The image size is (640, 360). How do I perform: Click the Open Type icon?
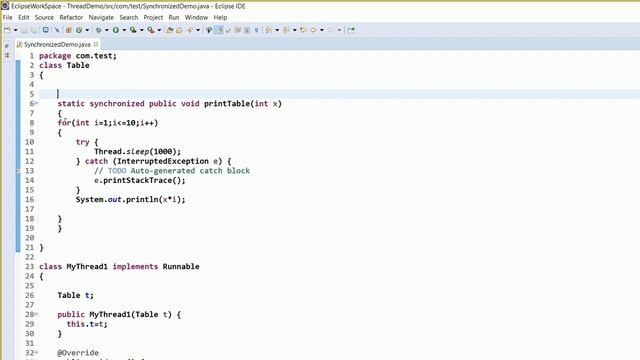169,30
